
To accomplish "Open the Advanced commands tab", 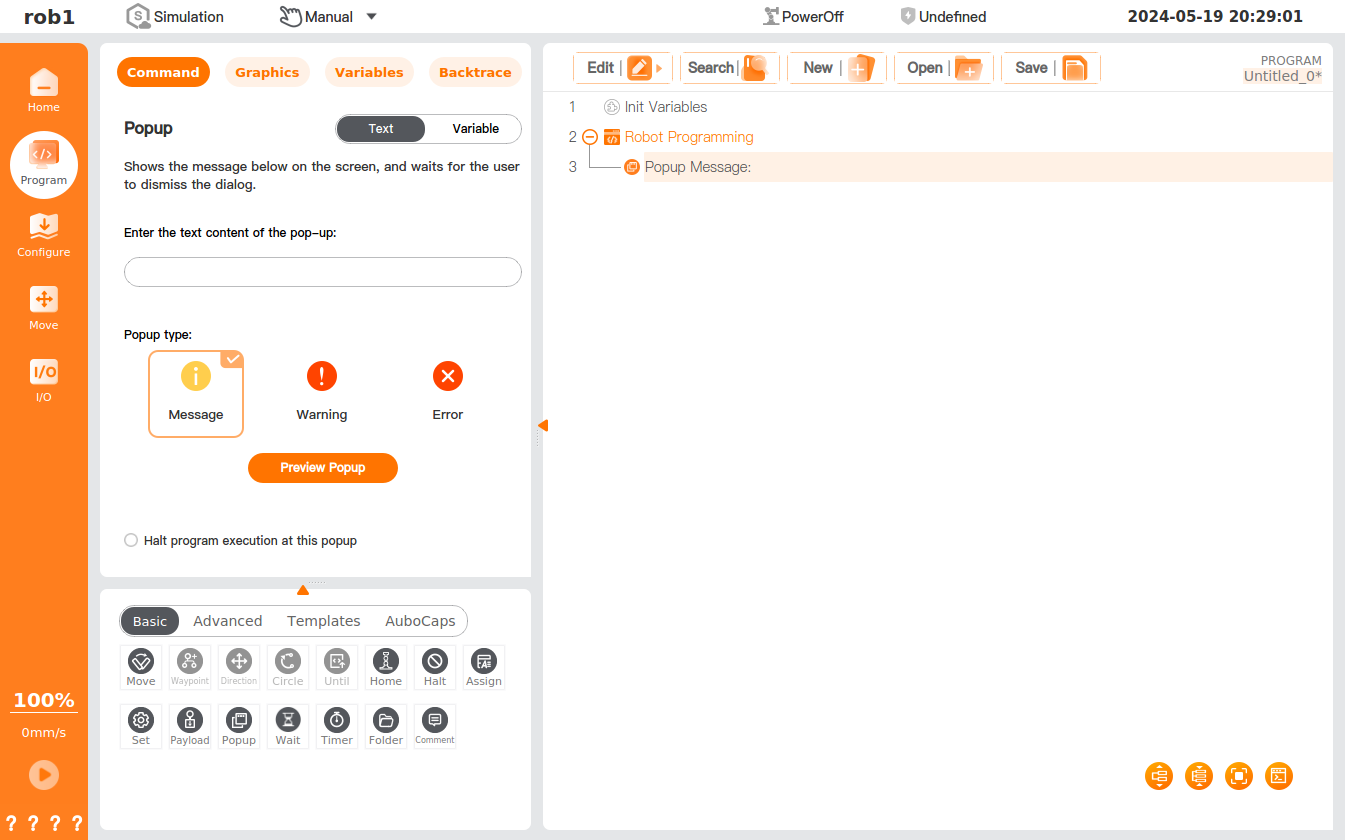I will tap(227, 621).
